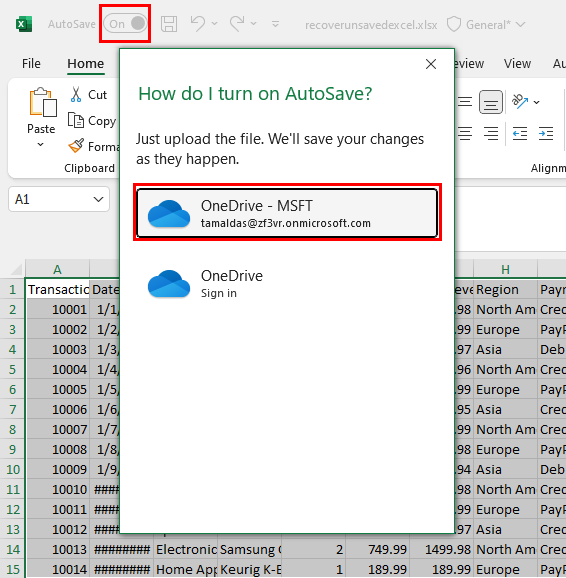Click the Redo arrow icon
This screenshot has height=578, width=566.
[237, 23]
